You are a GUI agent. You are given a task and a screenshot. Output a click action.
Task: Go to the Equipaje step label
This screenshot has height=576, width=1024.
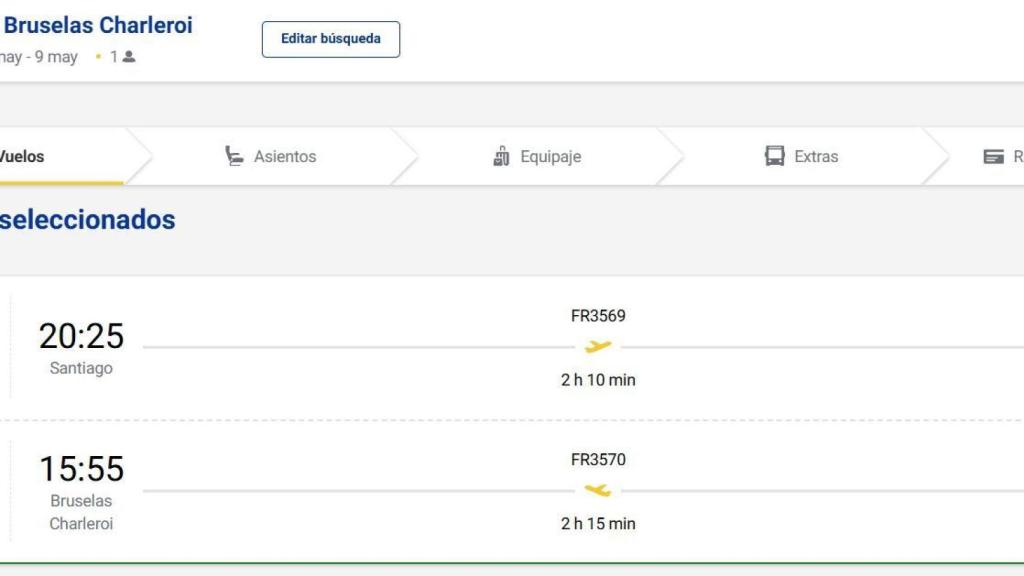point(550,157)
